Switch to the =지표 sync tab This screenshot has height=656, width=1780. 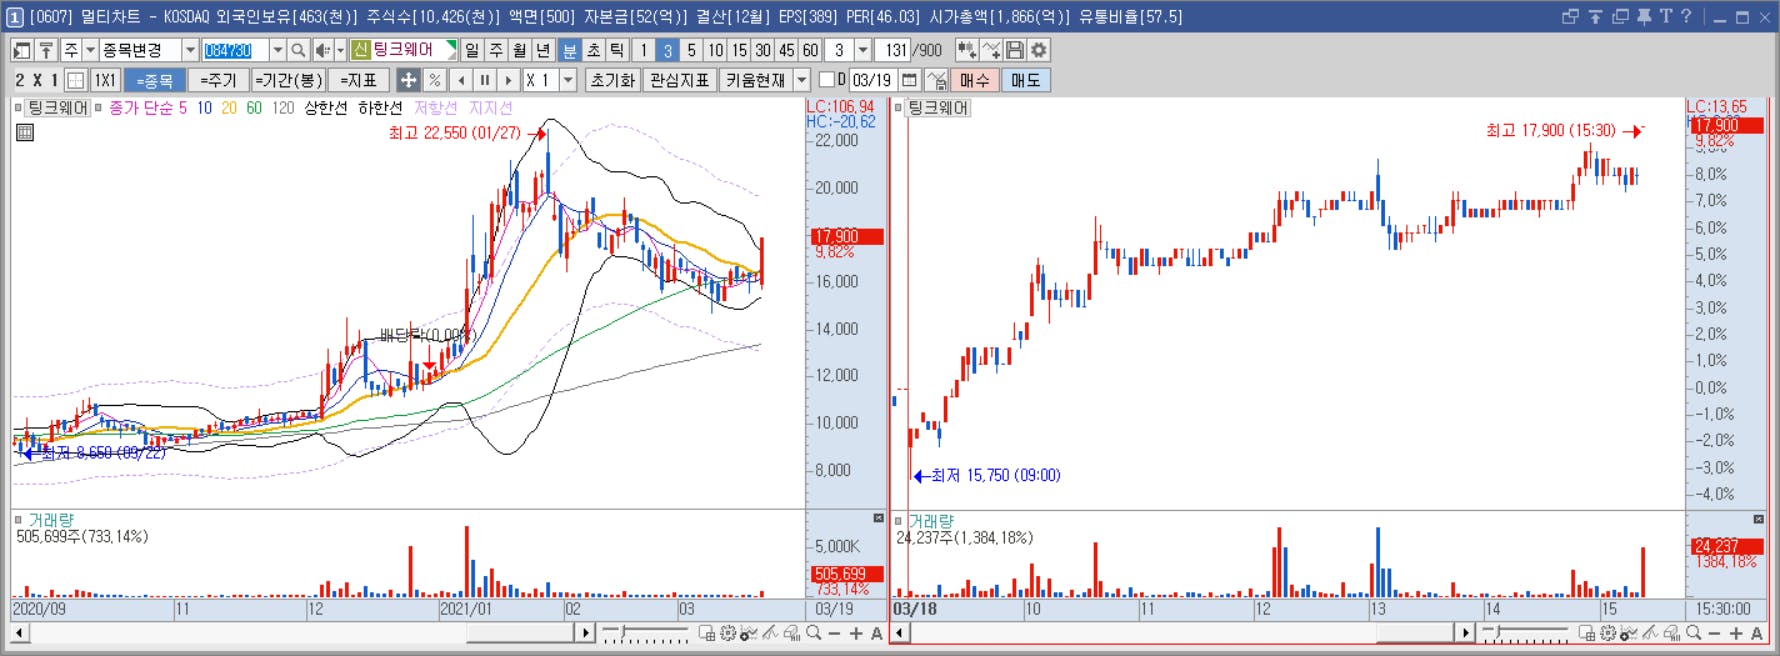click(358, 80)
